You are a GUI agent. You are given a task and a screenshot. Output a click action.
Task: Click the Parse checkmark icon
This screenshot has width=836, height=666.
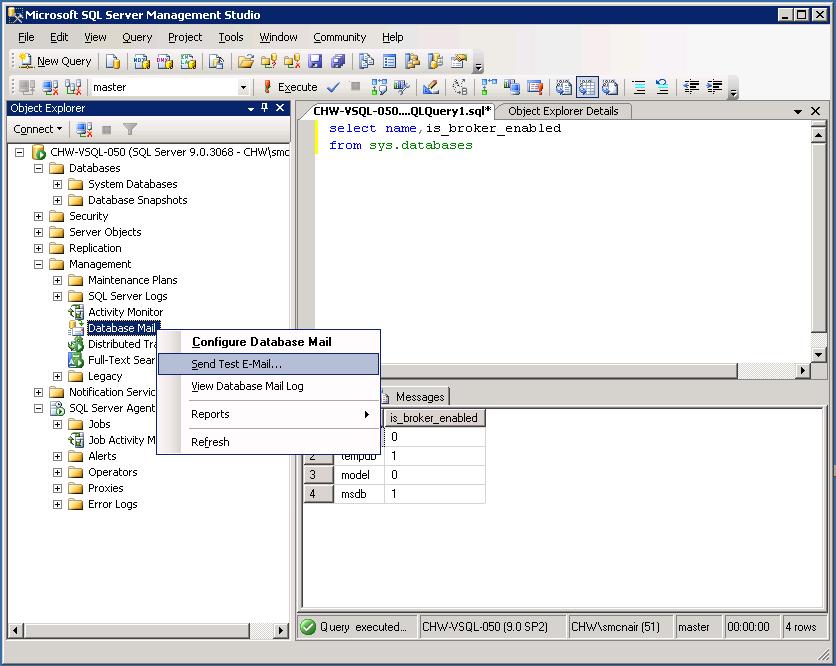(333, 87)
